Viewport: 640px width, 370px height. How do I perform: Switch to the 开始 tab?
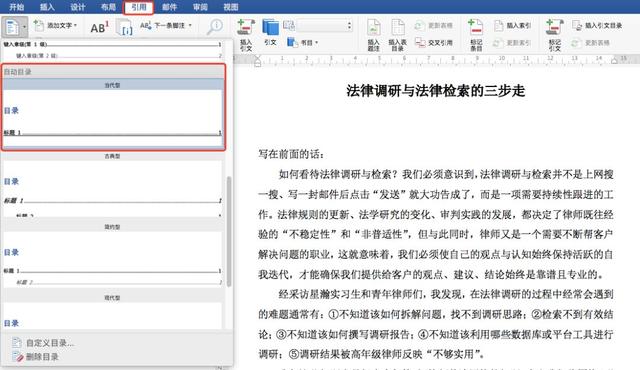[16, 7]
